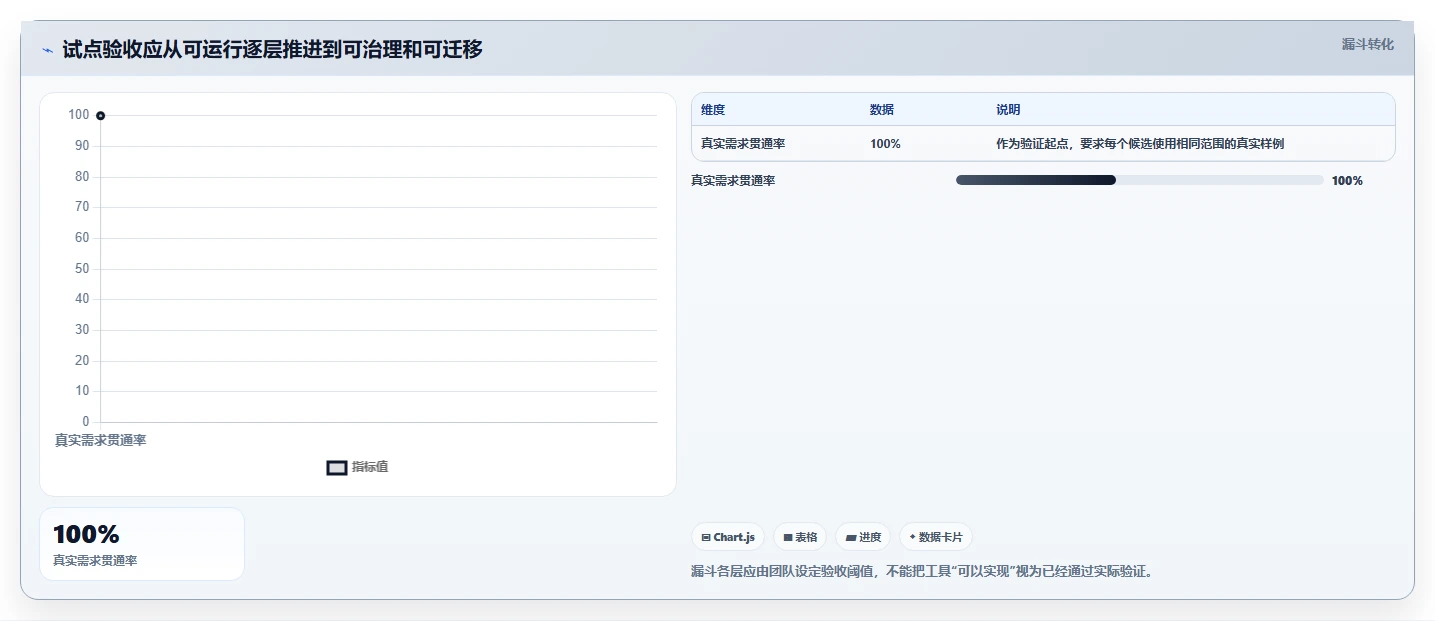Click the lightning icon beside the title
Image resolution: width=1435 pixels, height=621 pixels.
[47, 50]
